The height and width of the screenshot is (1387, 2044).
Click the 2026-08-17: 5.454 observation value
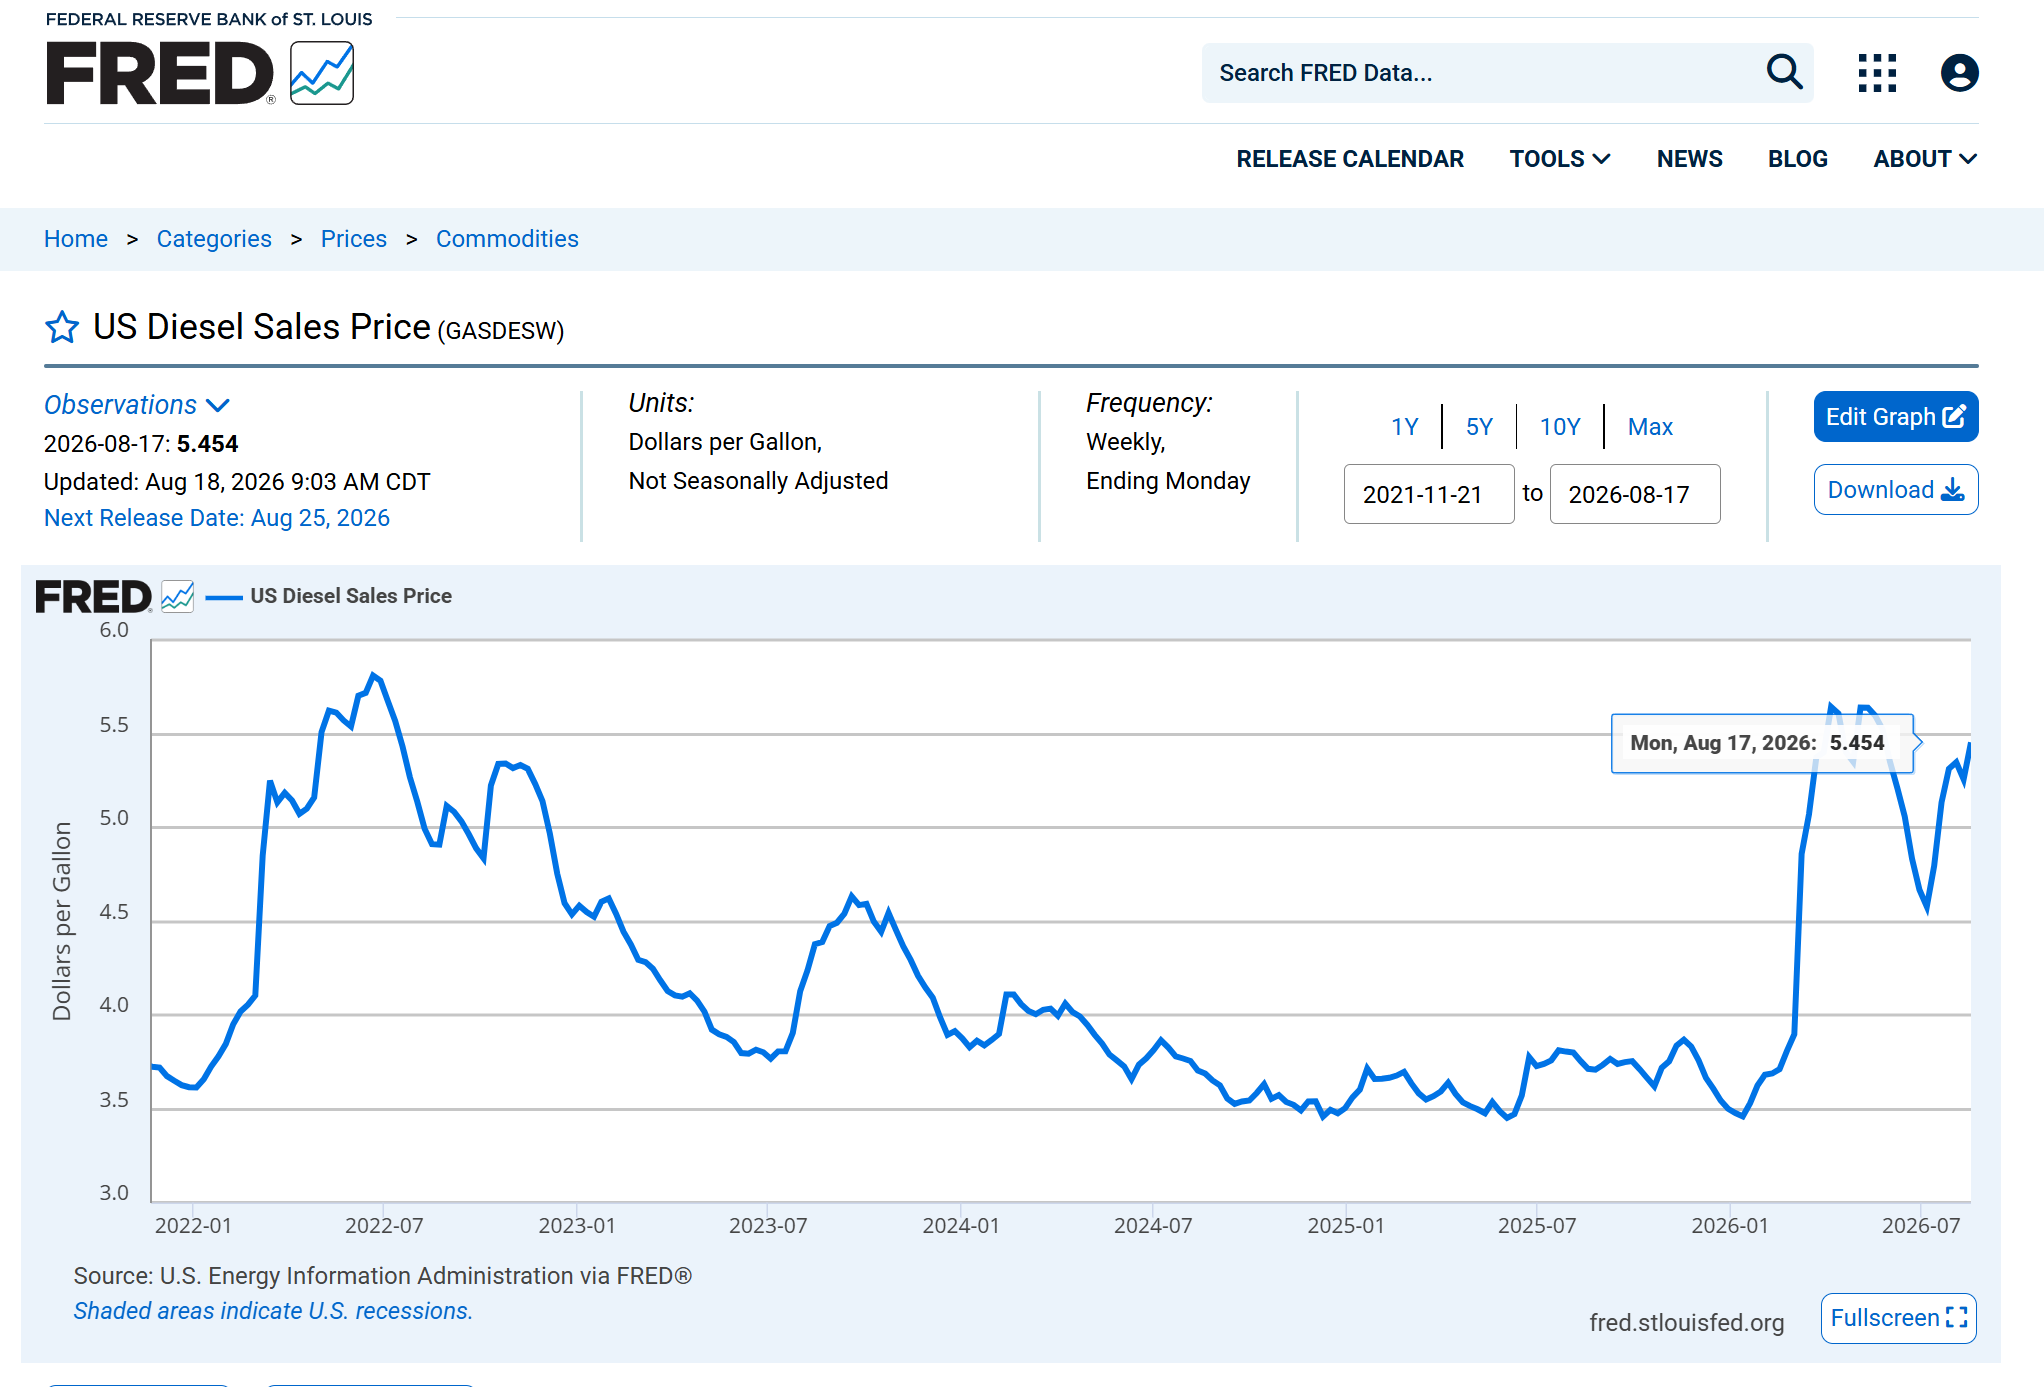click(141, 444)
